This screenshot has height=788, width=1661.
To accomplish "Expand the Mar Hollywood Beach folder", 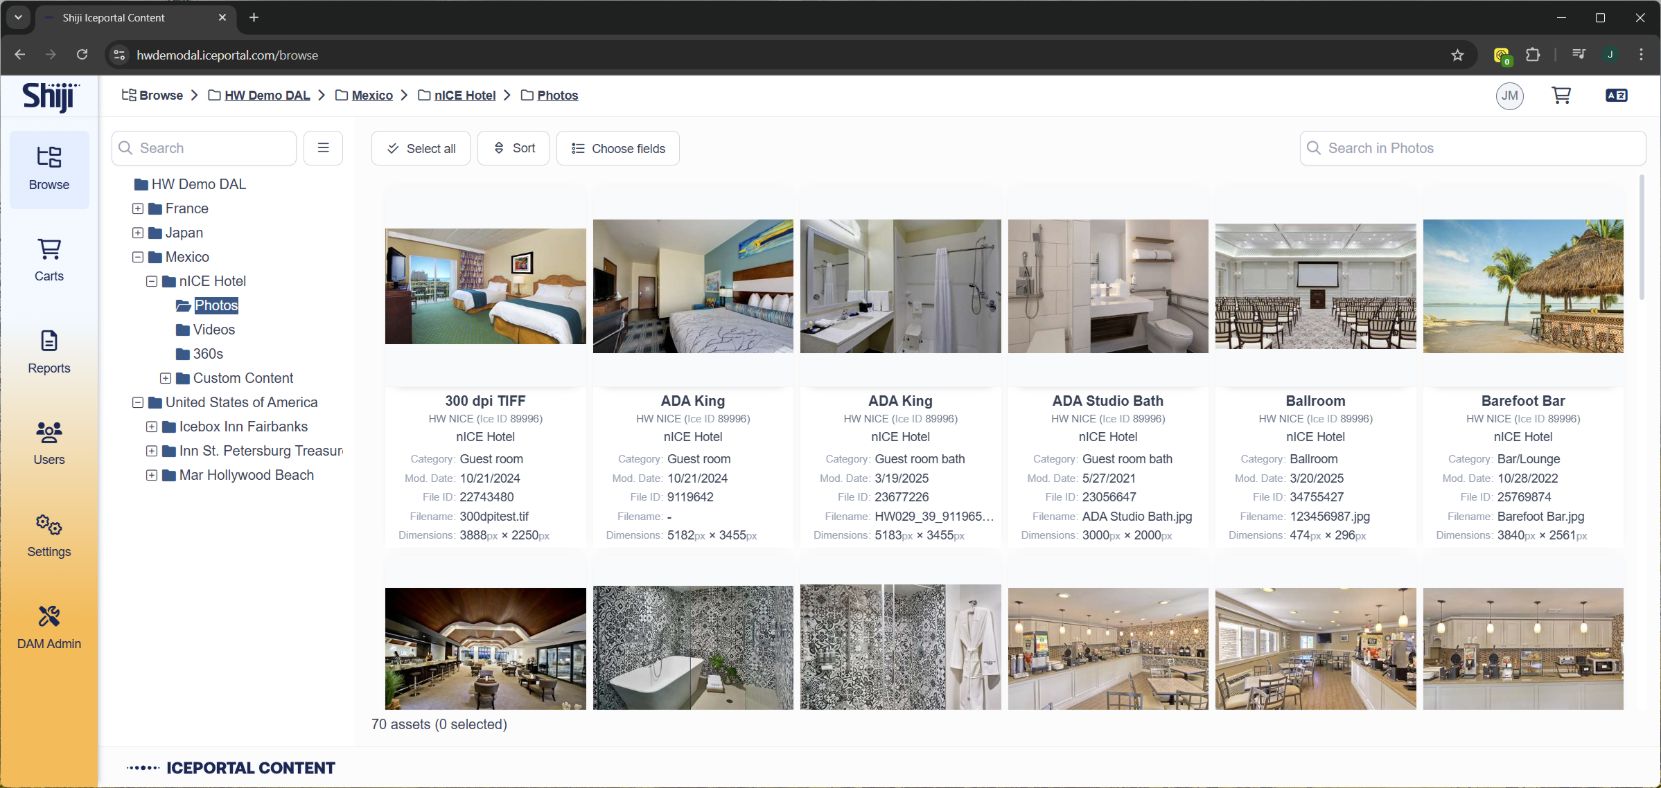I will point(152,475).
